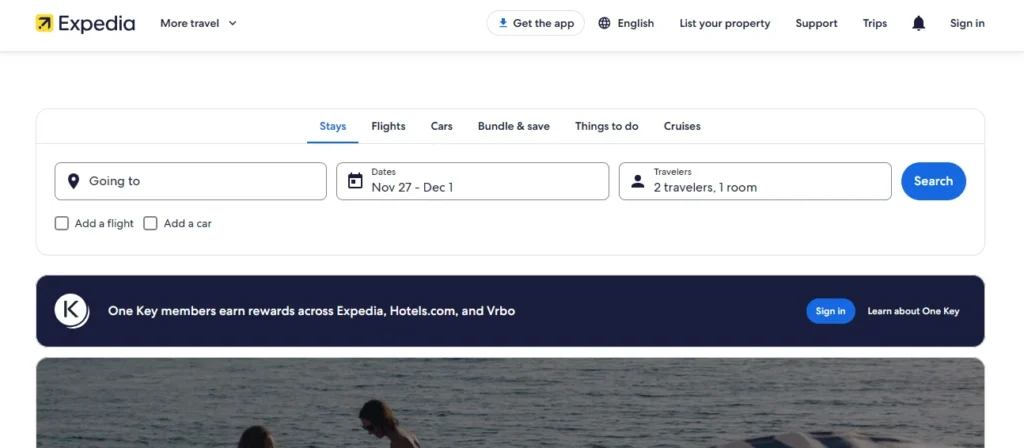Viewport: 1024px width, 448px height.
Task: Open the Support link
Action: click(x=816, y=24)
